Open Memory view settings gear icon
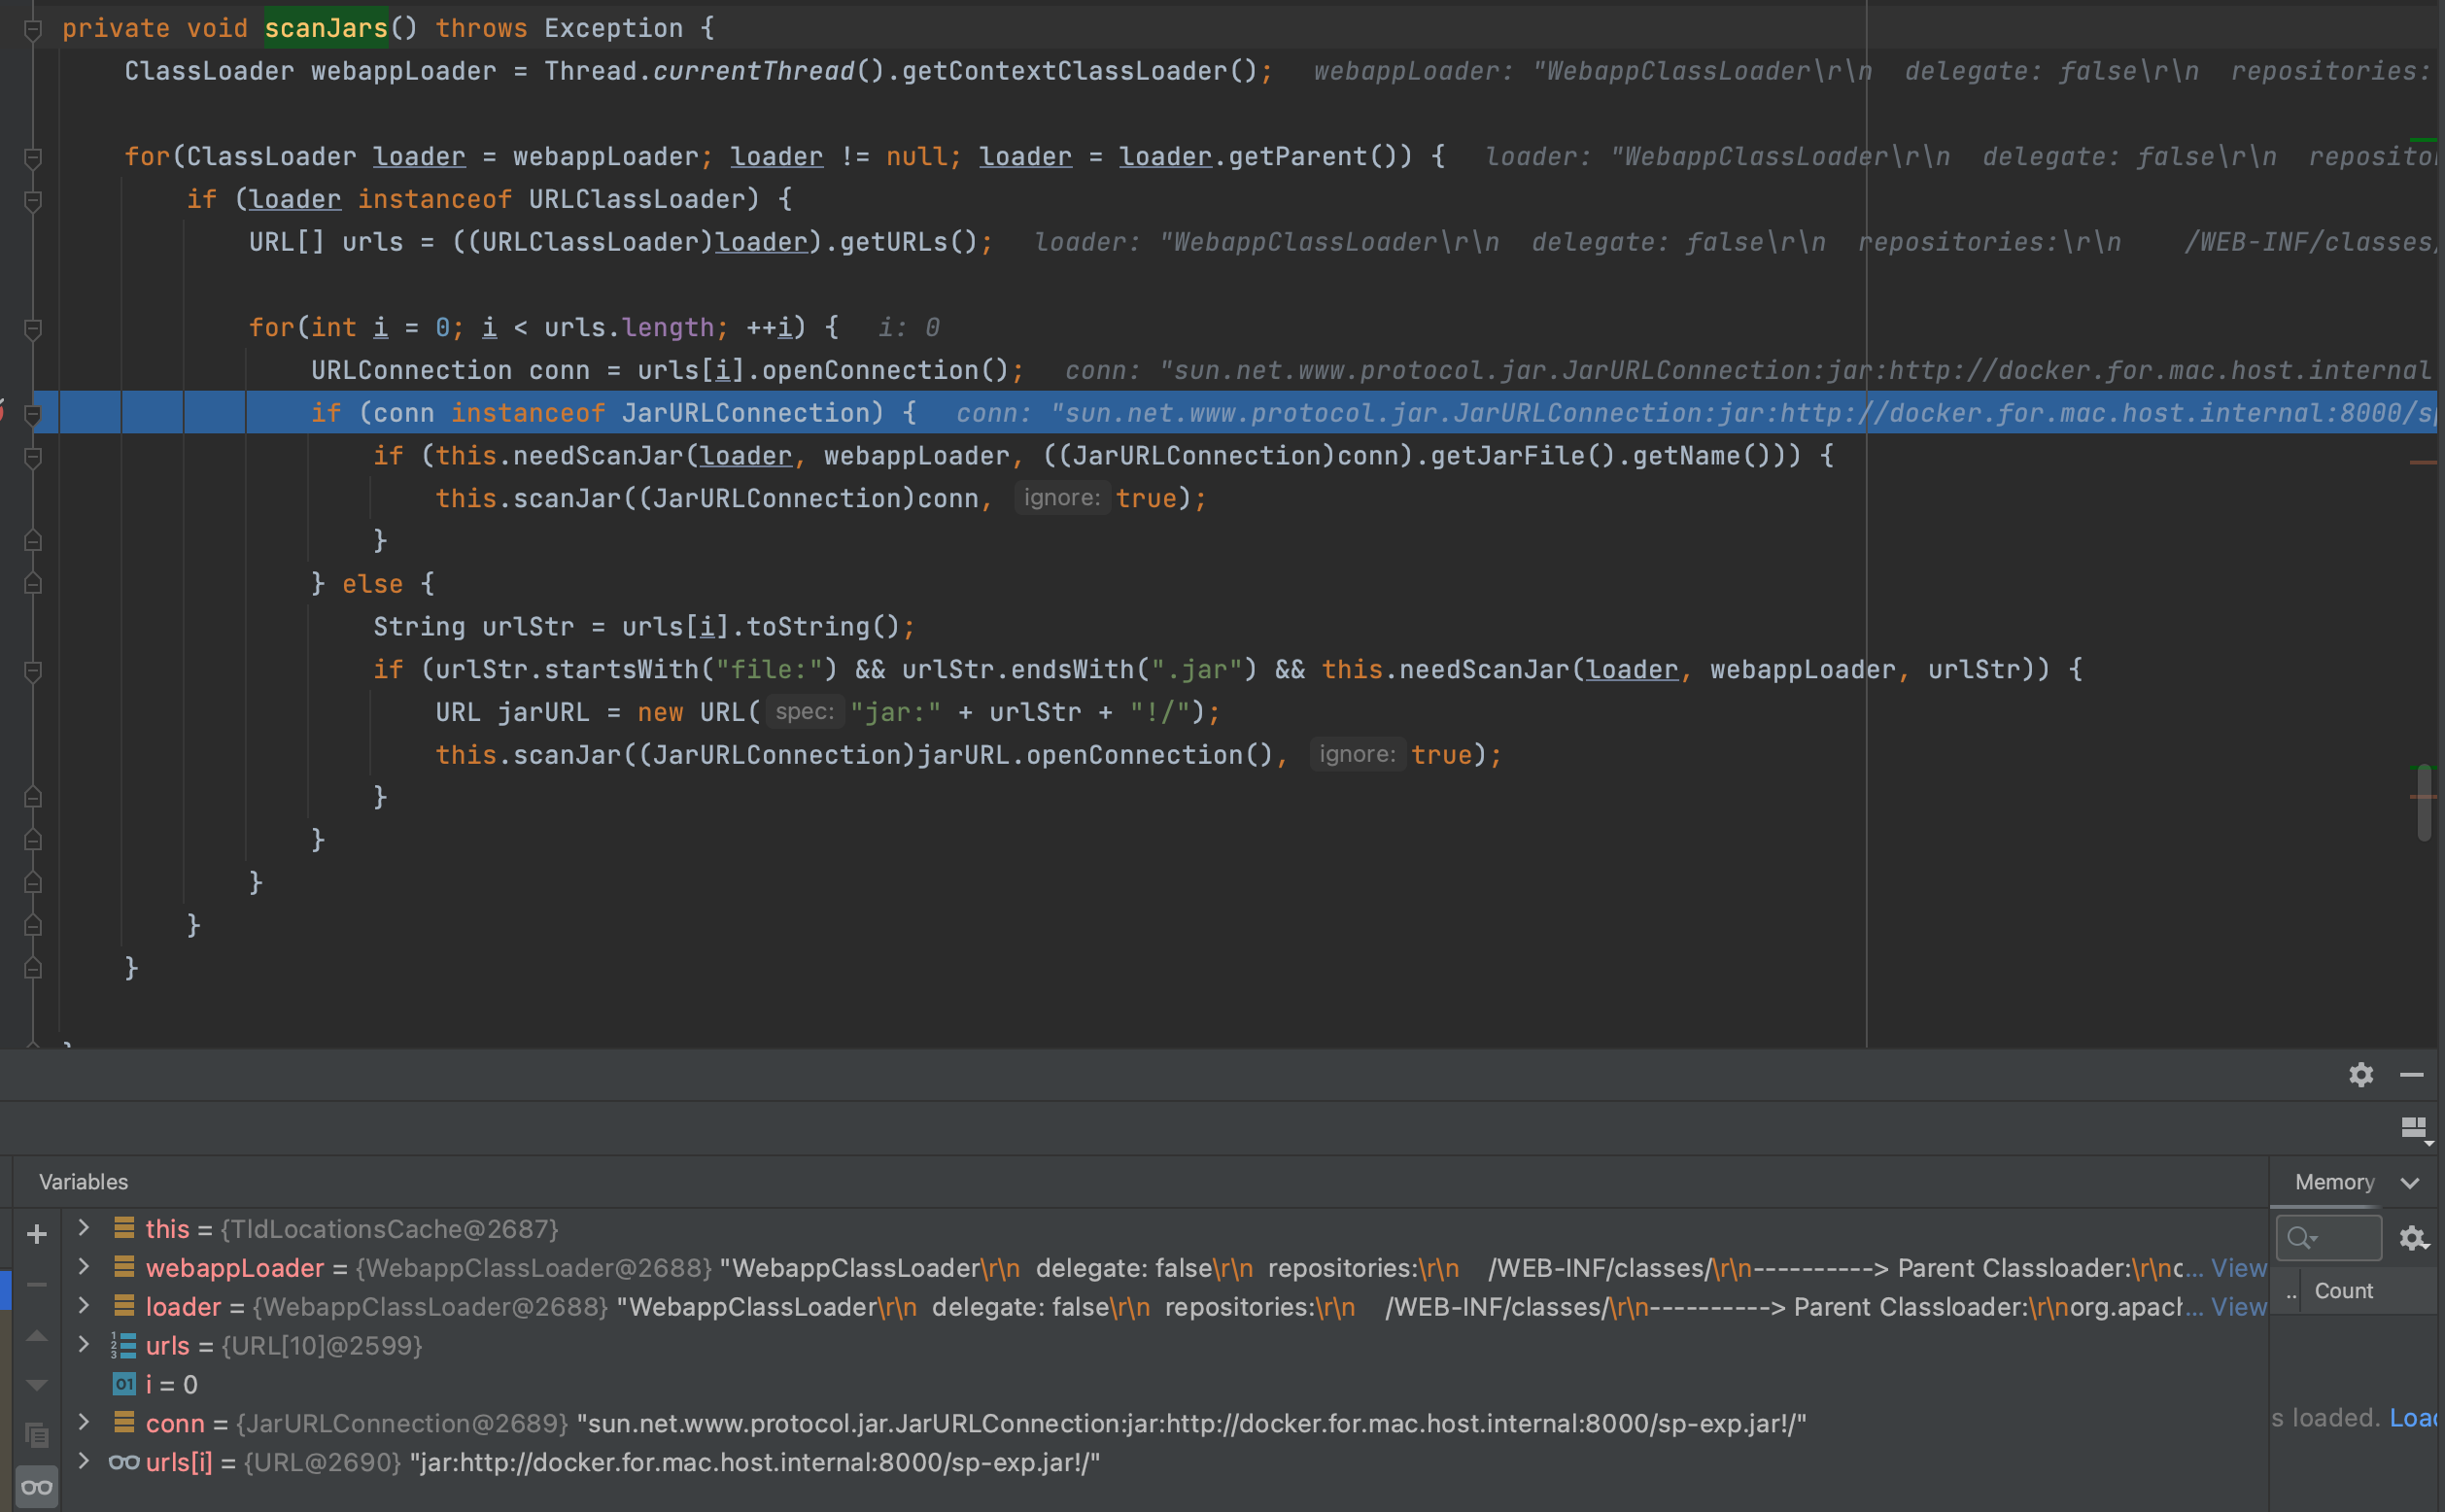Screen dimensions: 2445x1512 tap(2413, 1238)
